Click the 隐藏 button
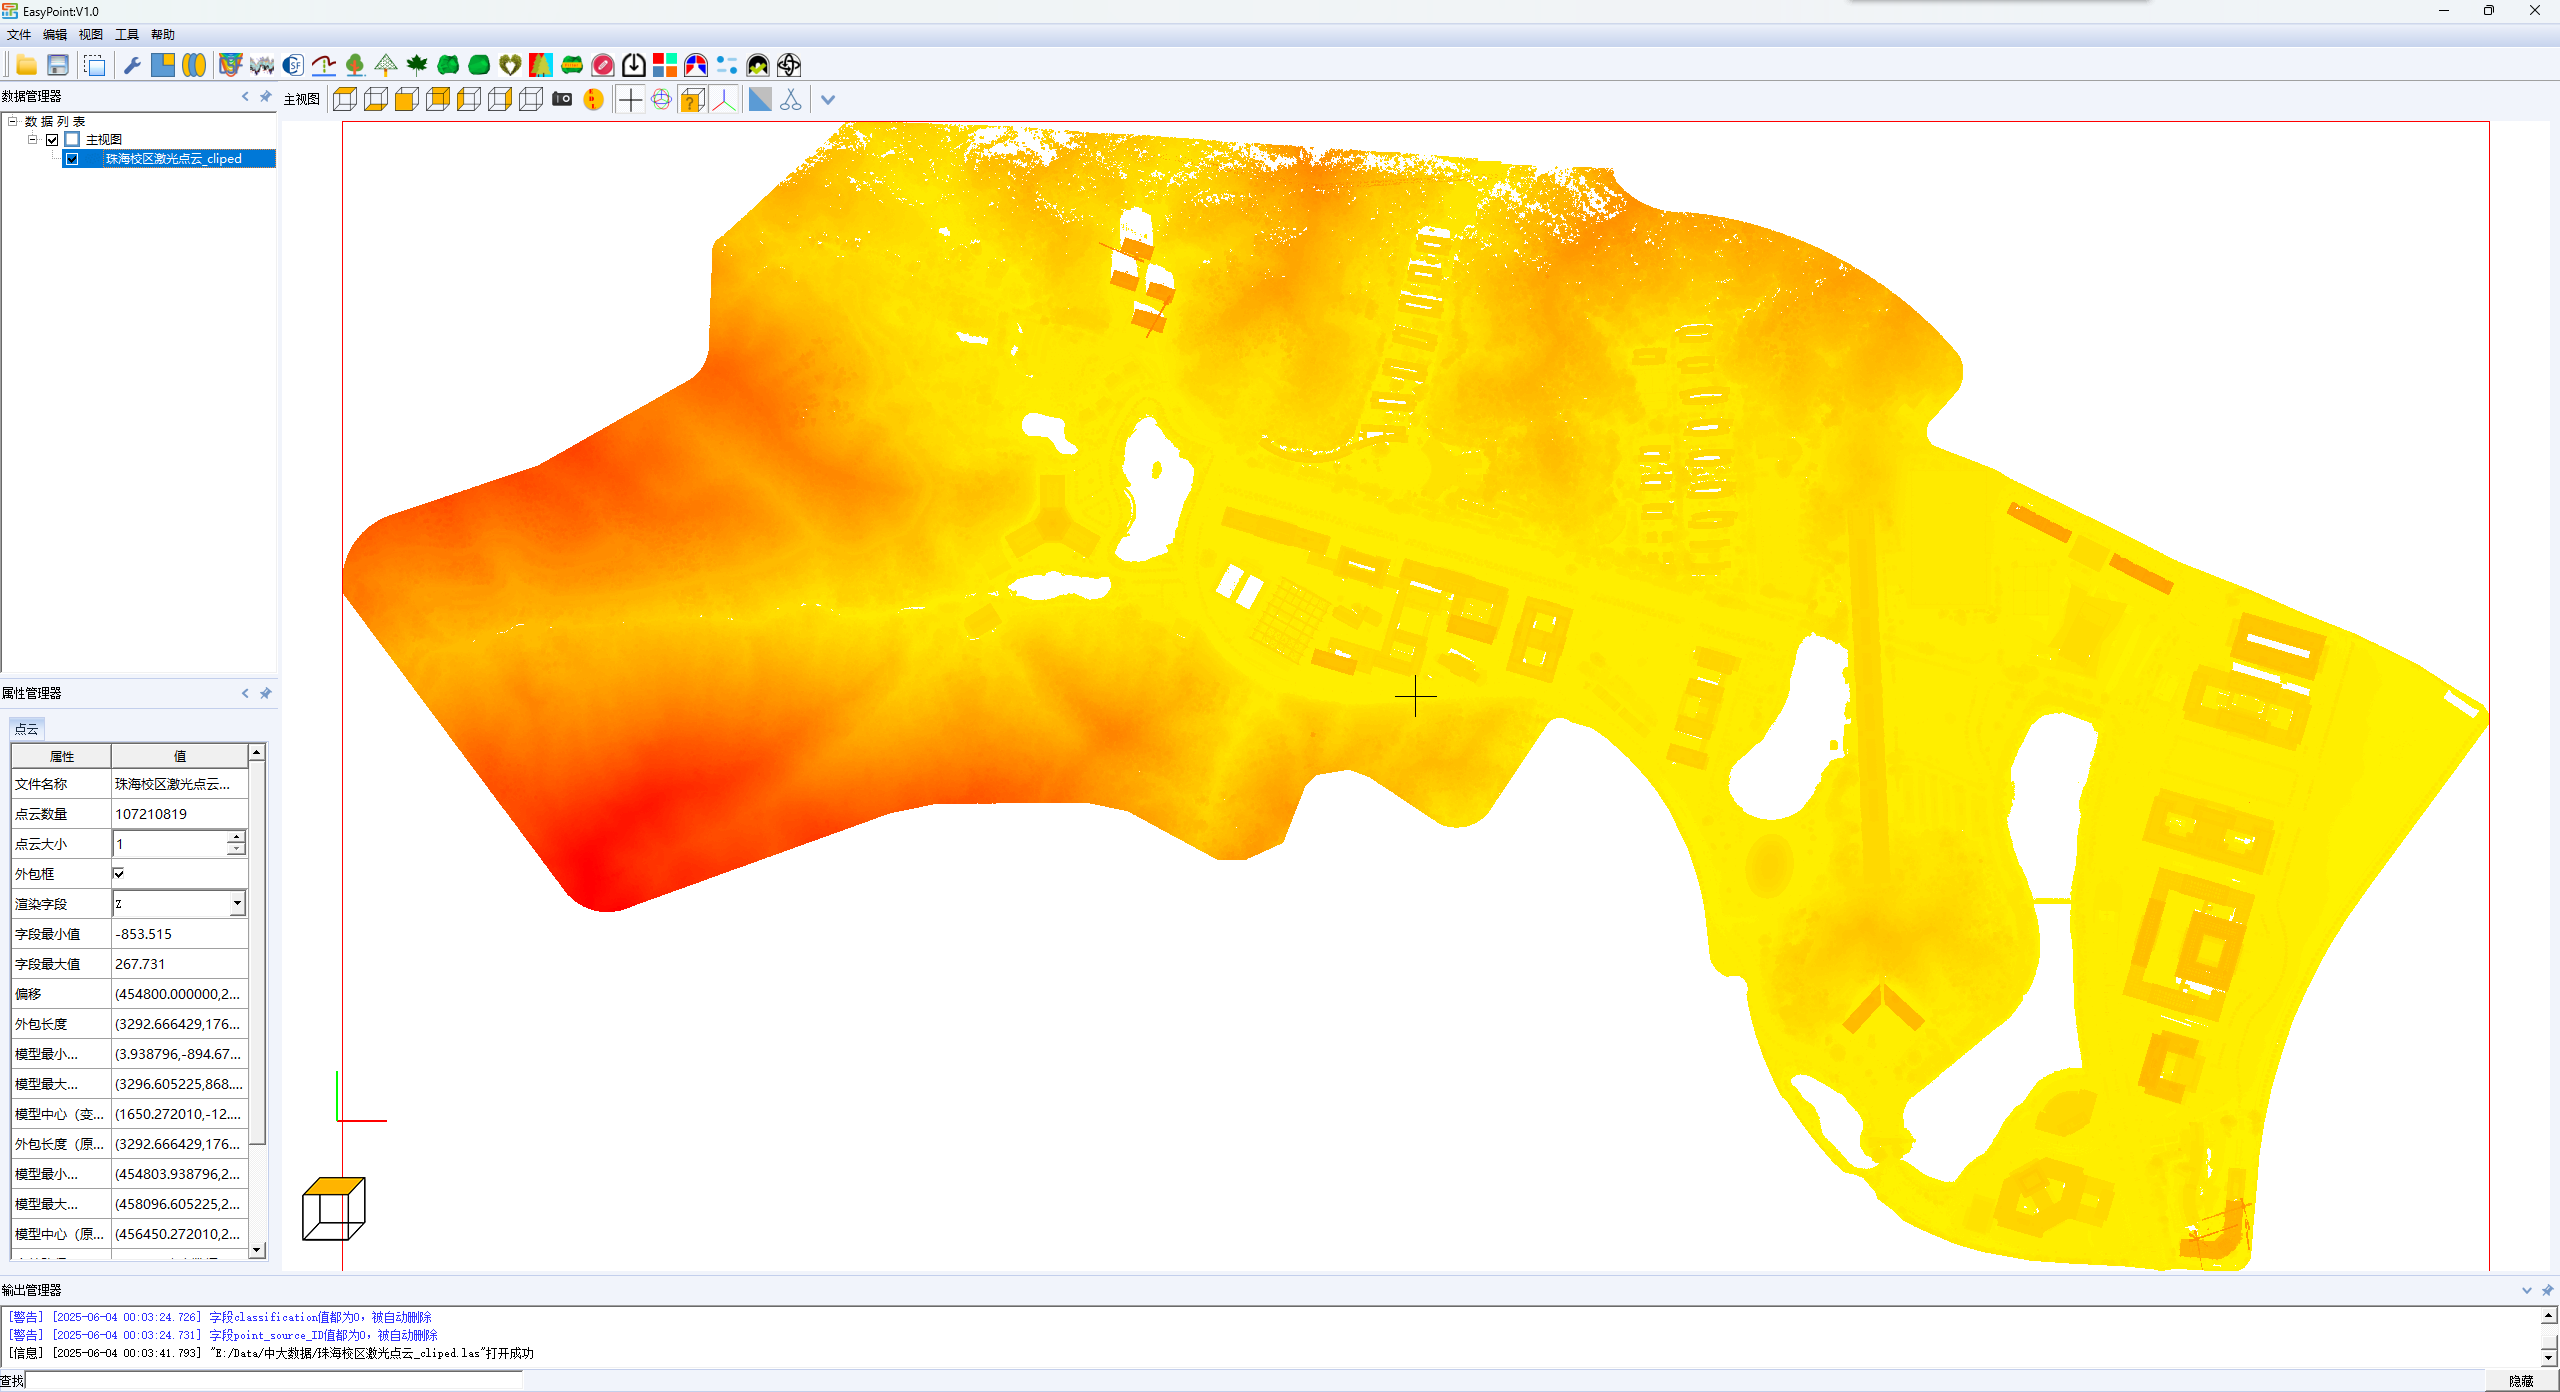 click(2520, 1381)
